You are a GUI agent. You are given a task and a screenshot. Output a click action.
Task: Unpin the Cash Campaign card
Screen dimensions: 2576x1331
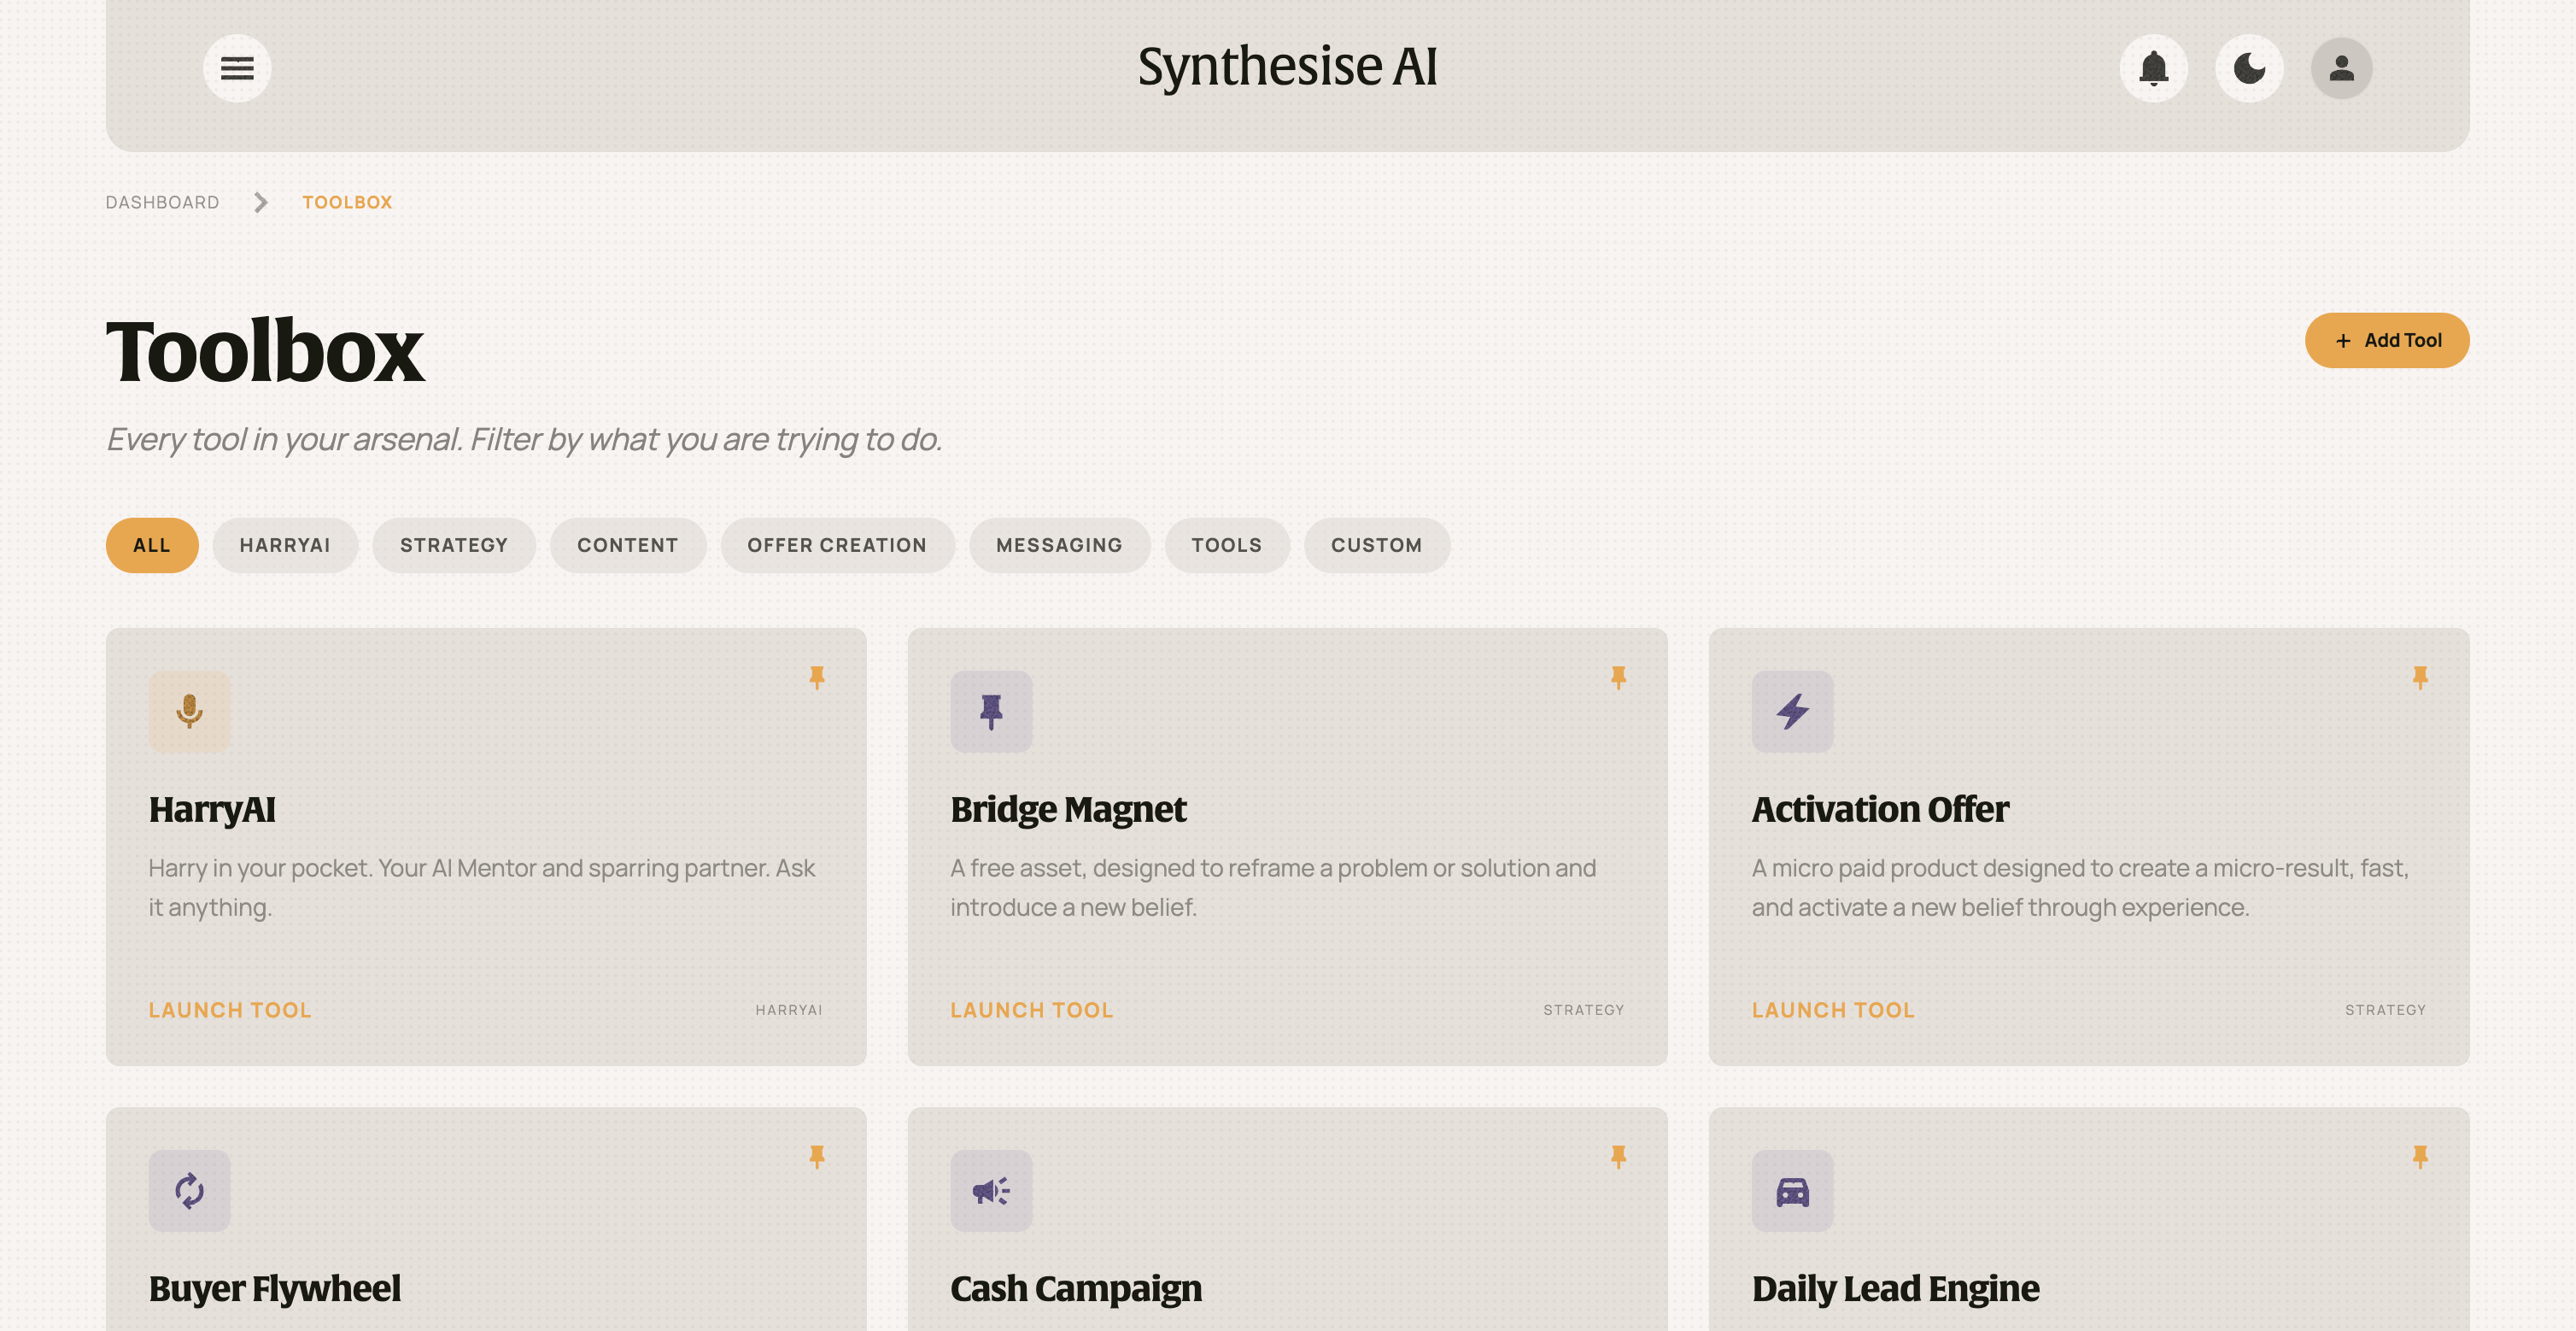point(1618,1157)
